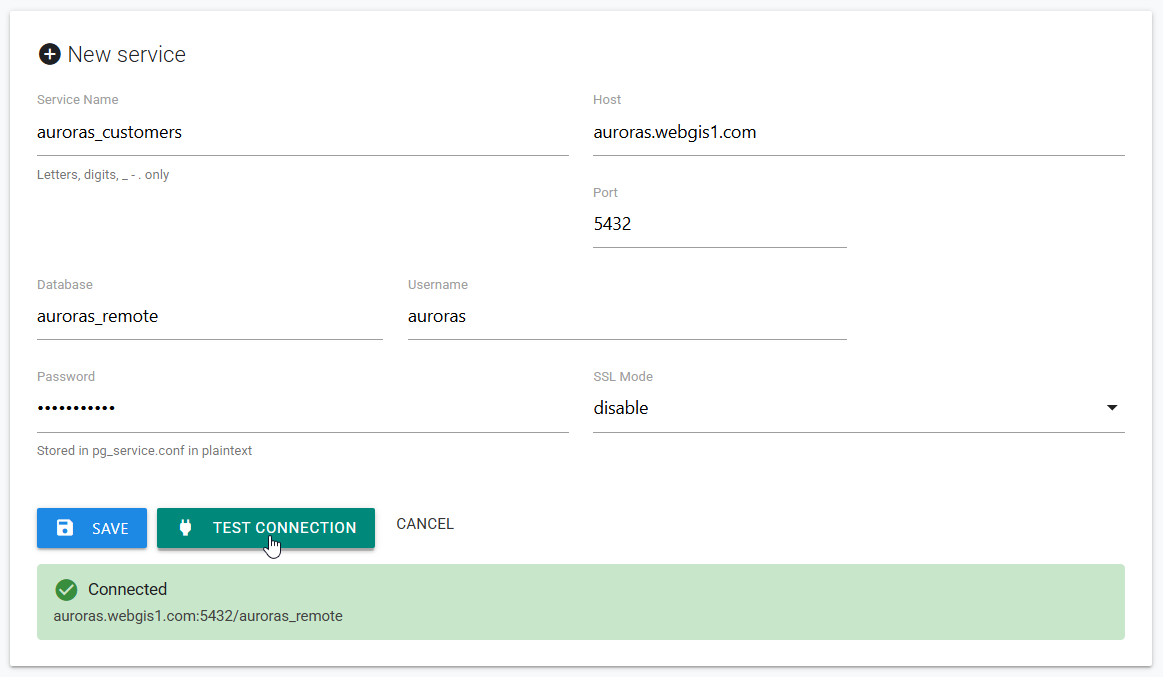Click the SAVE button label
Screen dimensions: 1163x677
[x=111, y=529]
